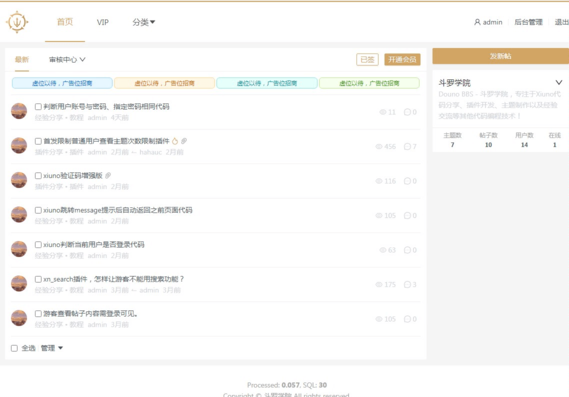Click the flame icon on 首发限制 post
This screenshot has height=397, width=569.
175,141
